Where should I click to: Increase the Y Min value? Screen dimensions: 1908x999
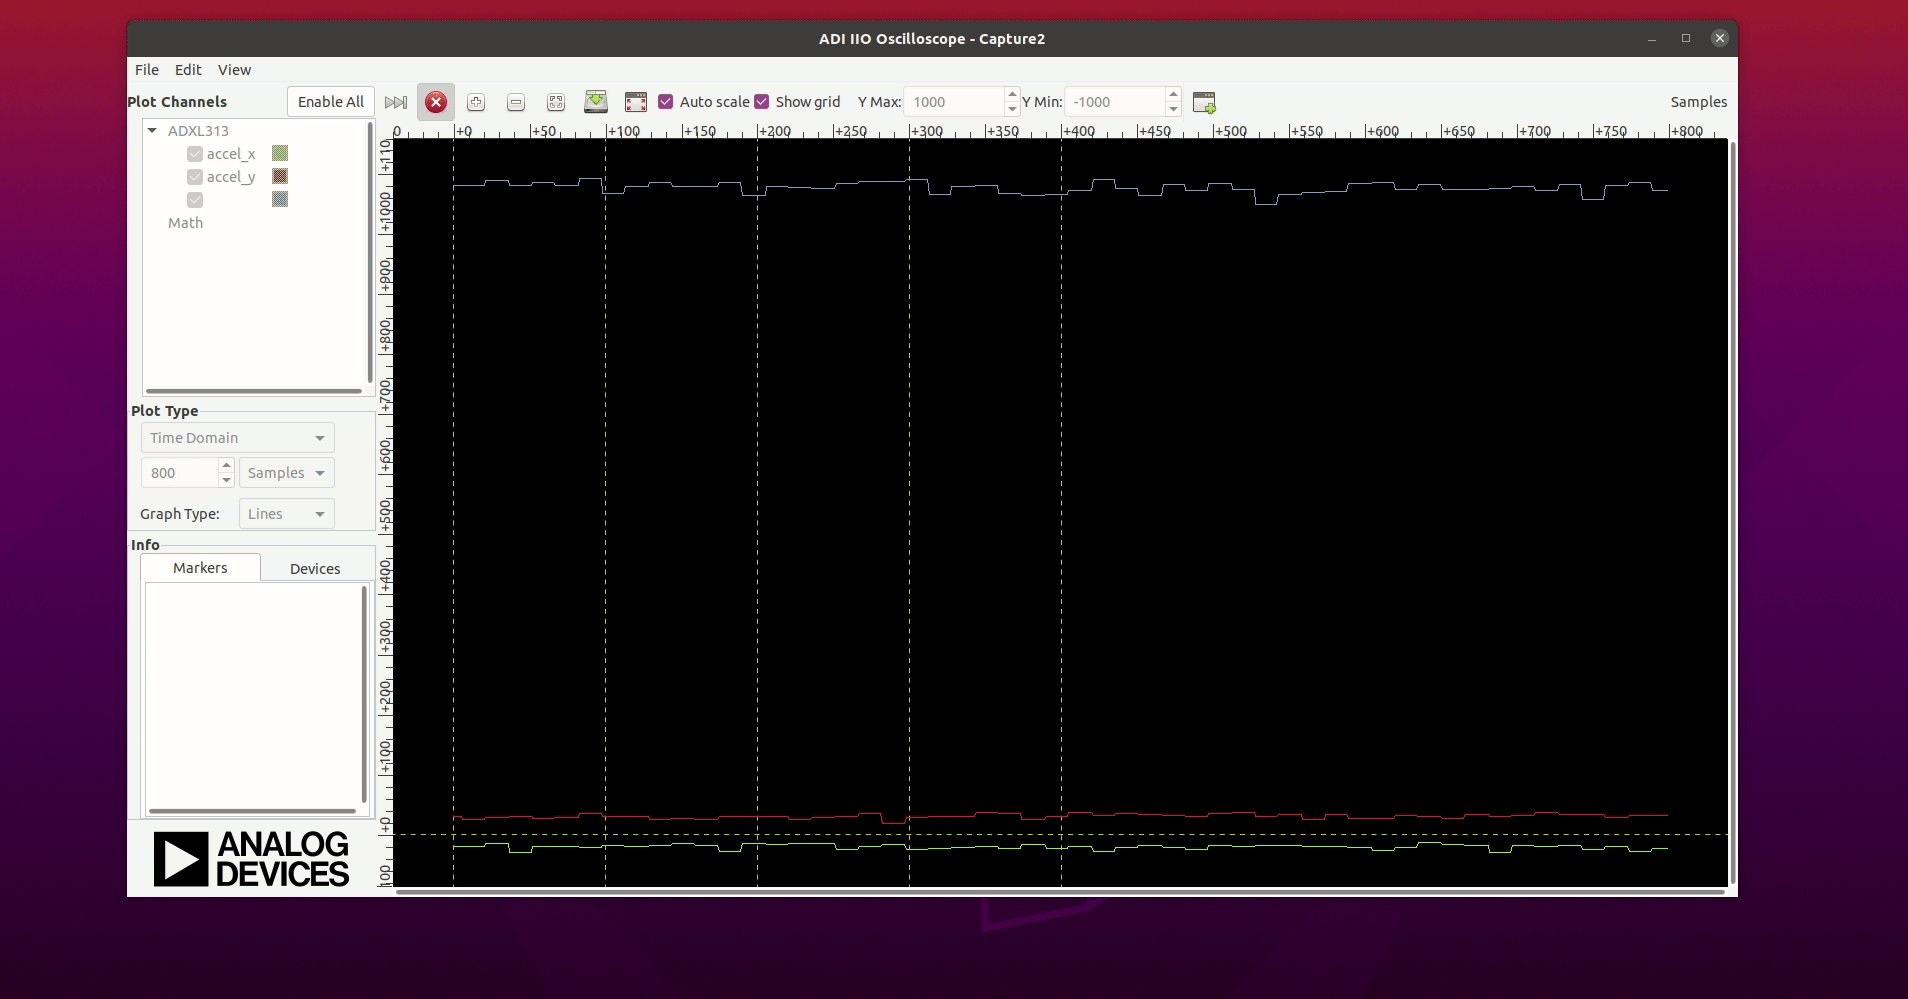click(x=1174, y=94)
